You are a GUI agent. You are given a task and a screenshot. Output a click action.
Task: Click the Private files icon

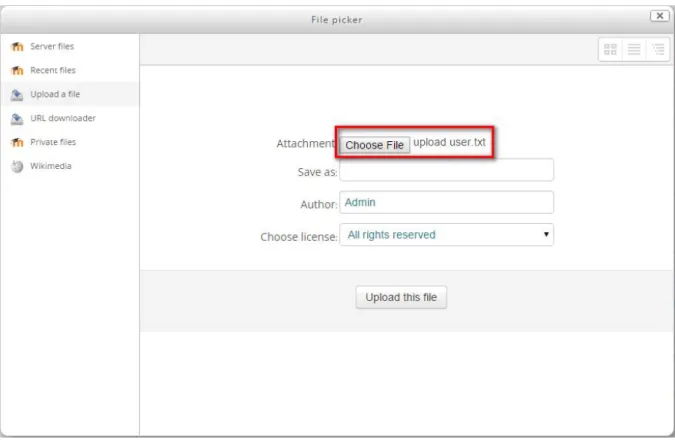(17, 142)
